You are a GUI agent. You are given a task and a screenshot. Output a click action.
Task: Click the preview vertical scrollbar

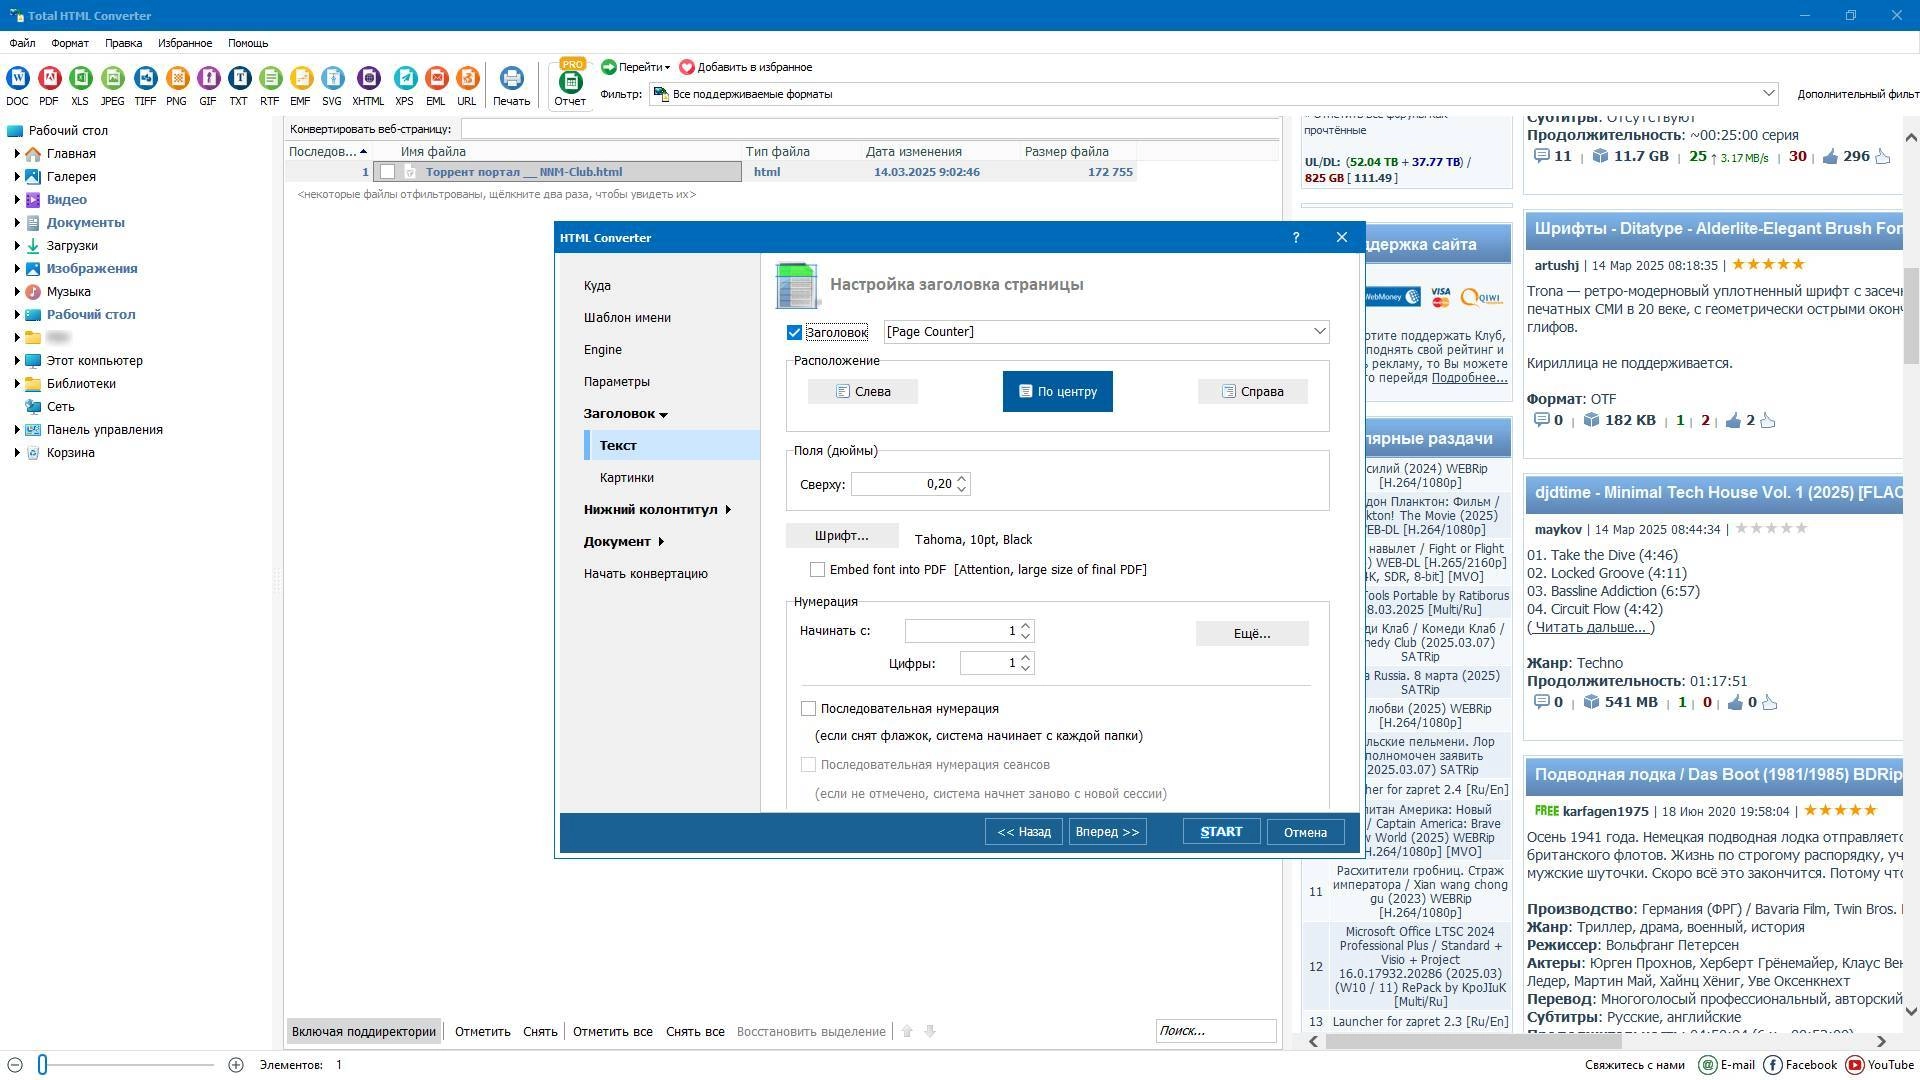pyautogui.click(x=1911, y=315)
